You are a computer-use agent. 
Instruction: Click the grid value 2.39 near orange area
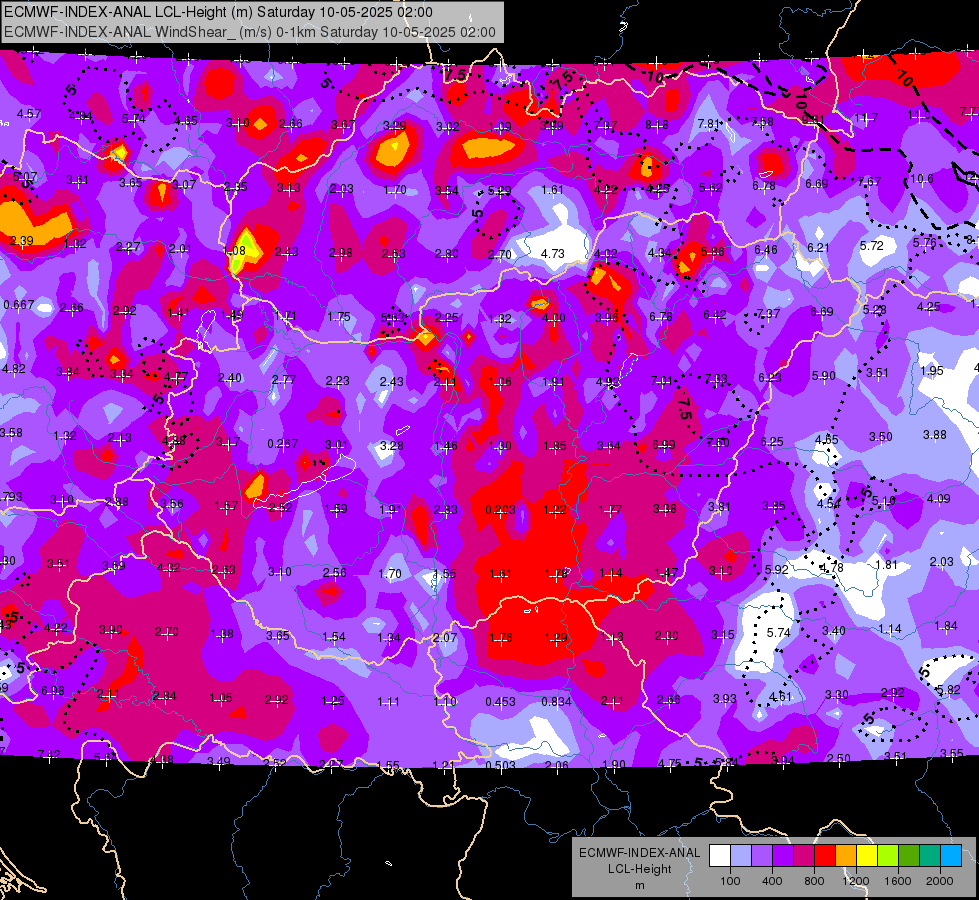pos(22,240)
